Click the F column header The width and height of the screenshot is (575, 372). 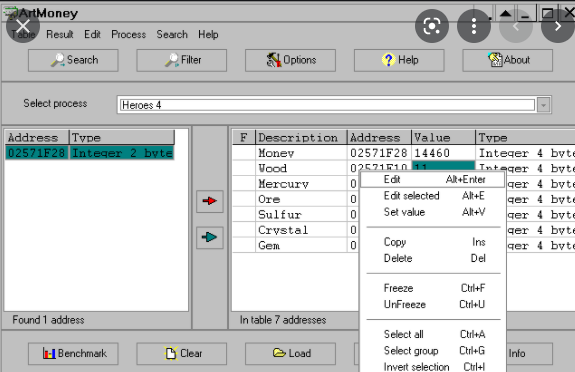coord(243,138)
